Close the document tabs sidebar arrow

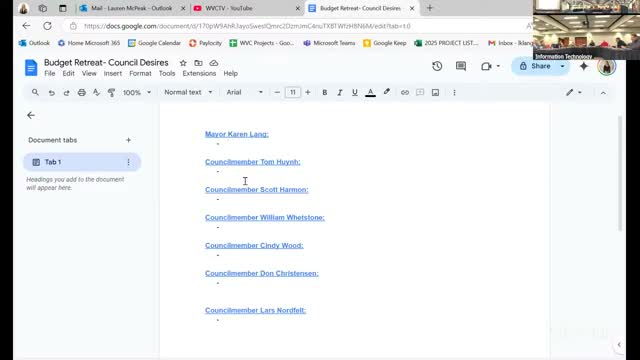point(31,116)
